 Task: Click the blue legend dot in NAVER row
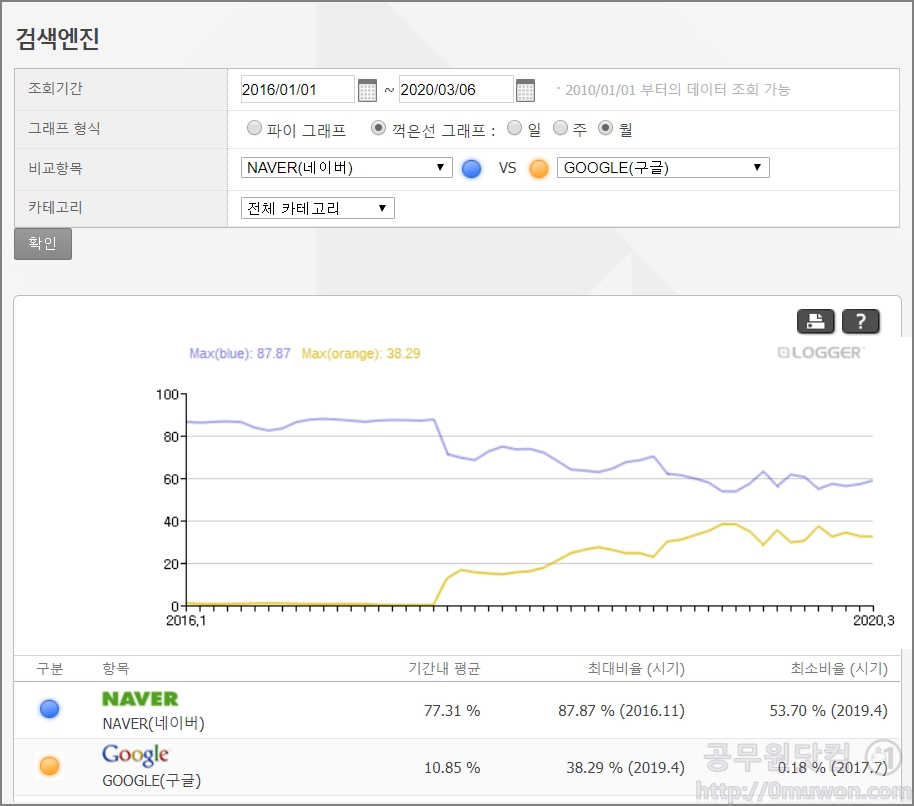[50, 709]
